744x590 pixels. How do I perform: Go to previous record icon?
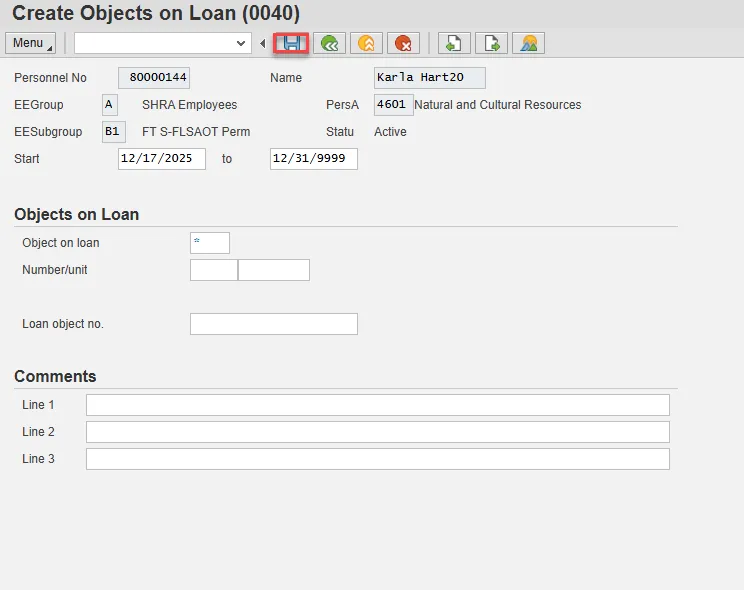(x=454, y=43)
